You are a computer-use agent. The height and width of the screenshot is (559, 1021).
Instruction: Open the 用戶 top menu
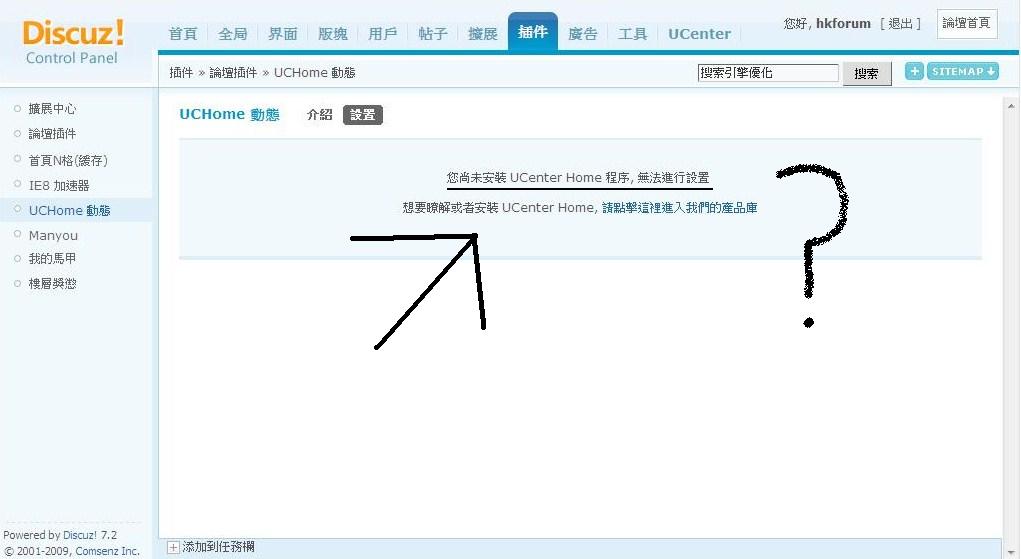tap(382, 33)
